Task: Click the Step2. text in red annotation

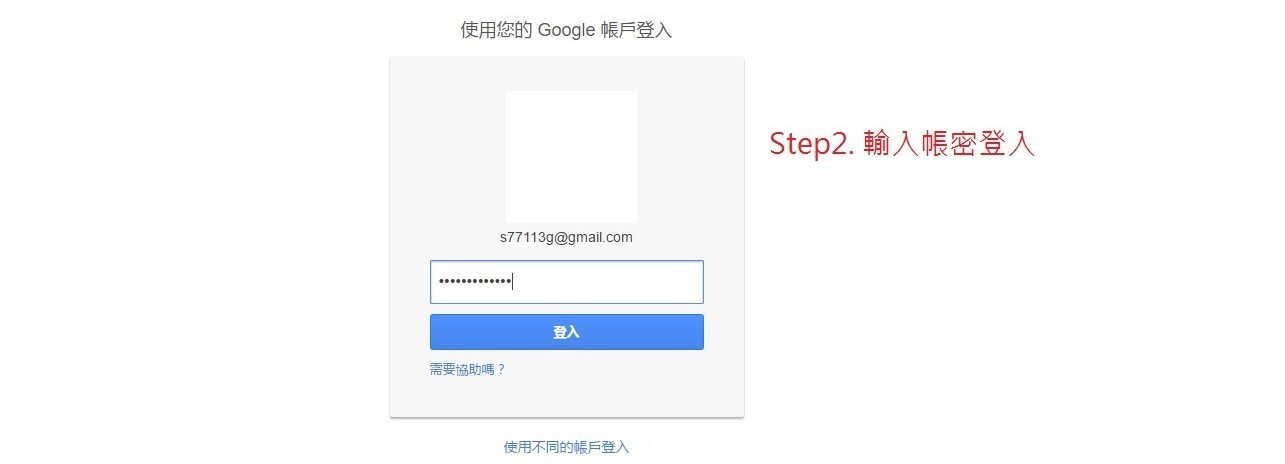Action: (810, 144)
